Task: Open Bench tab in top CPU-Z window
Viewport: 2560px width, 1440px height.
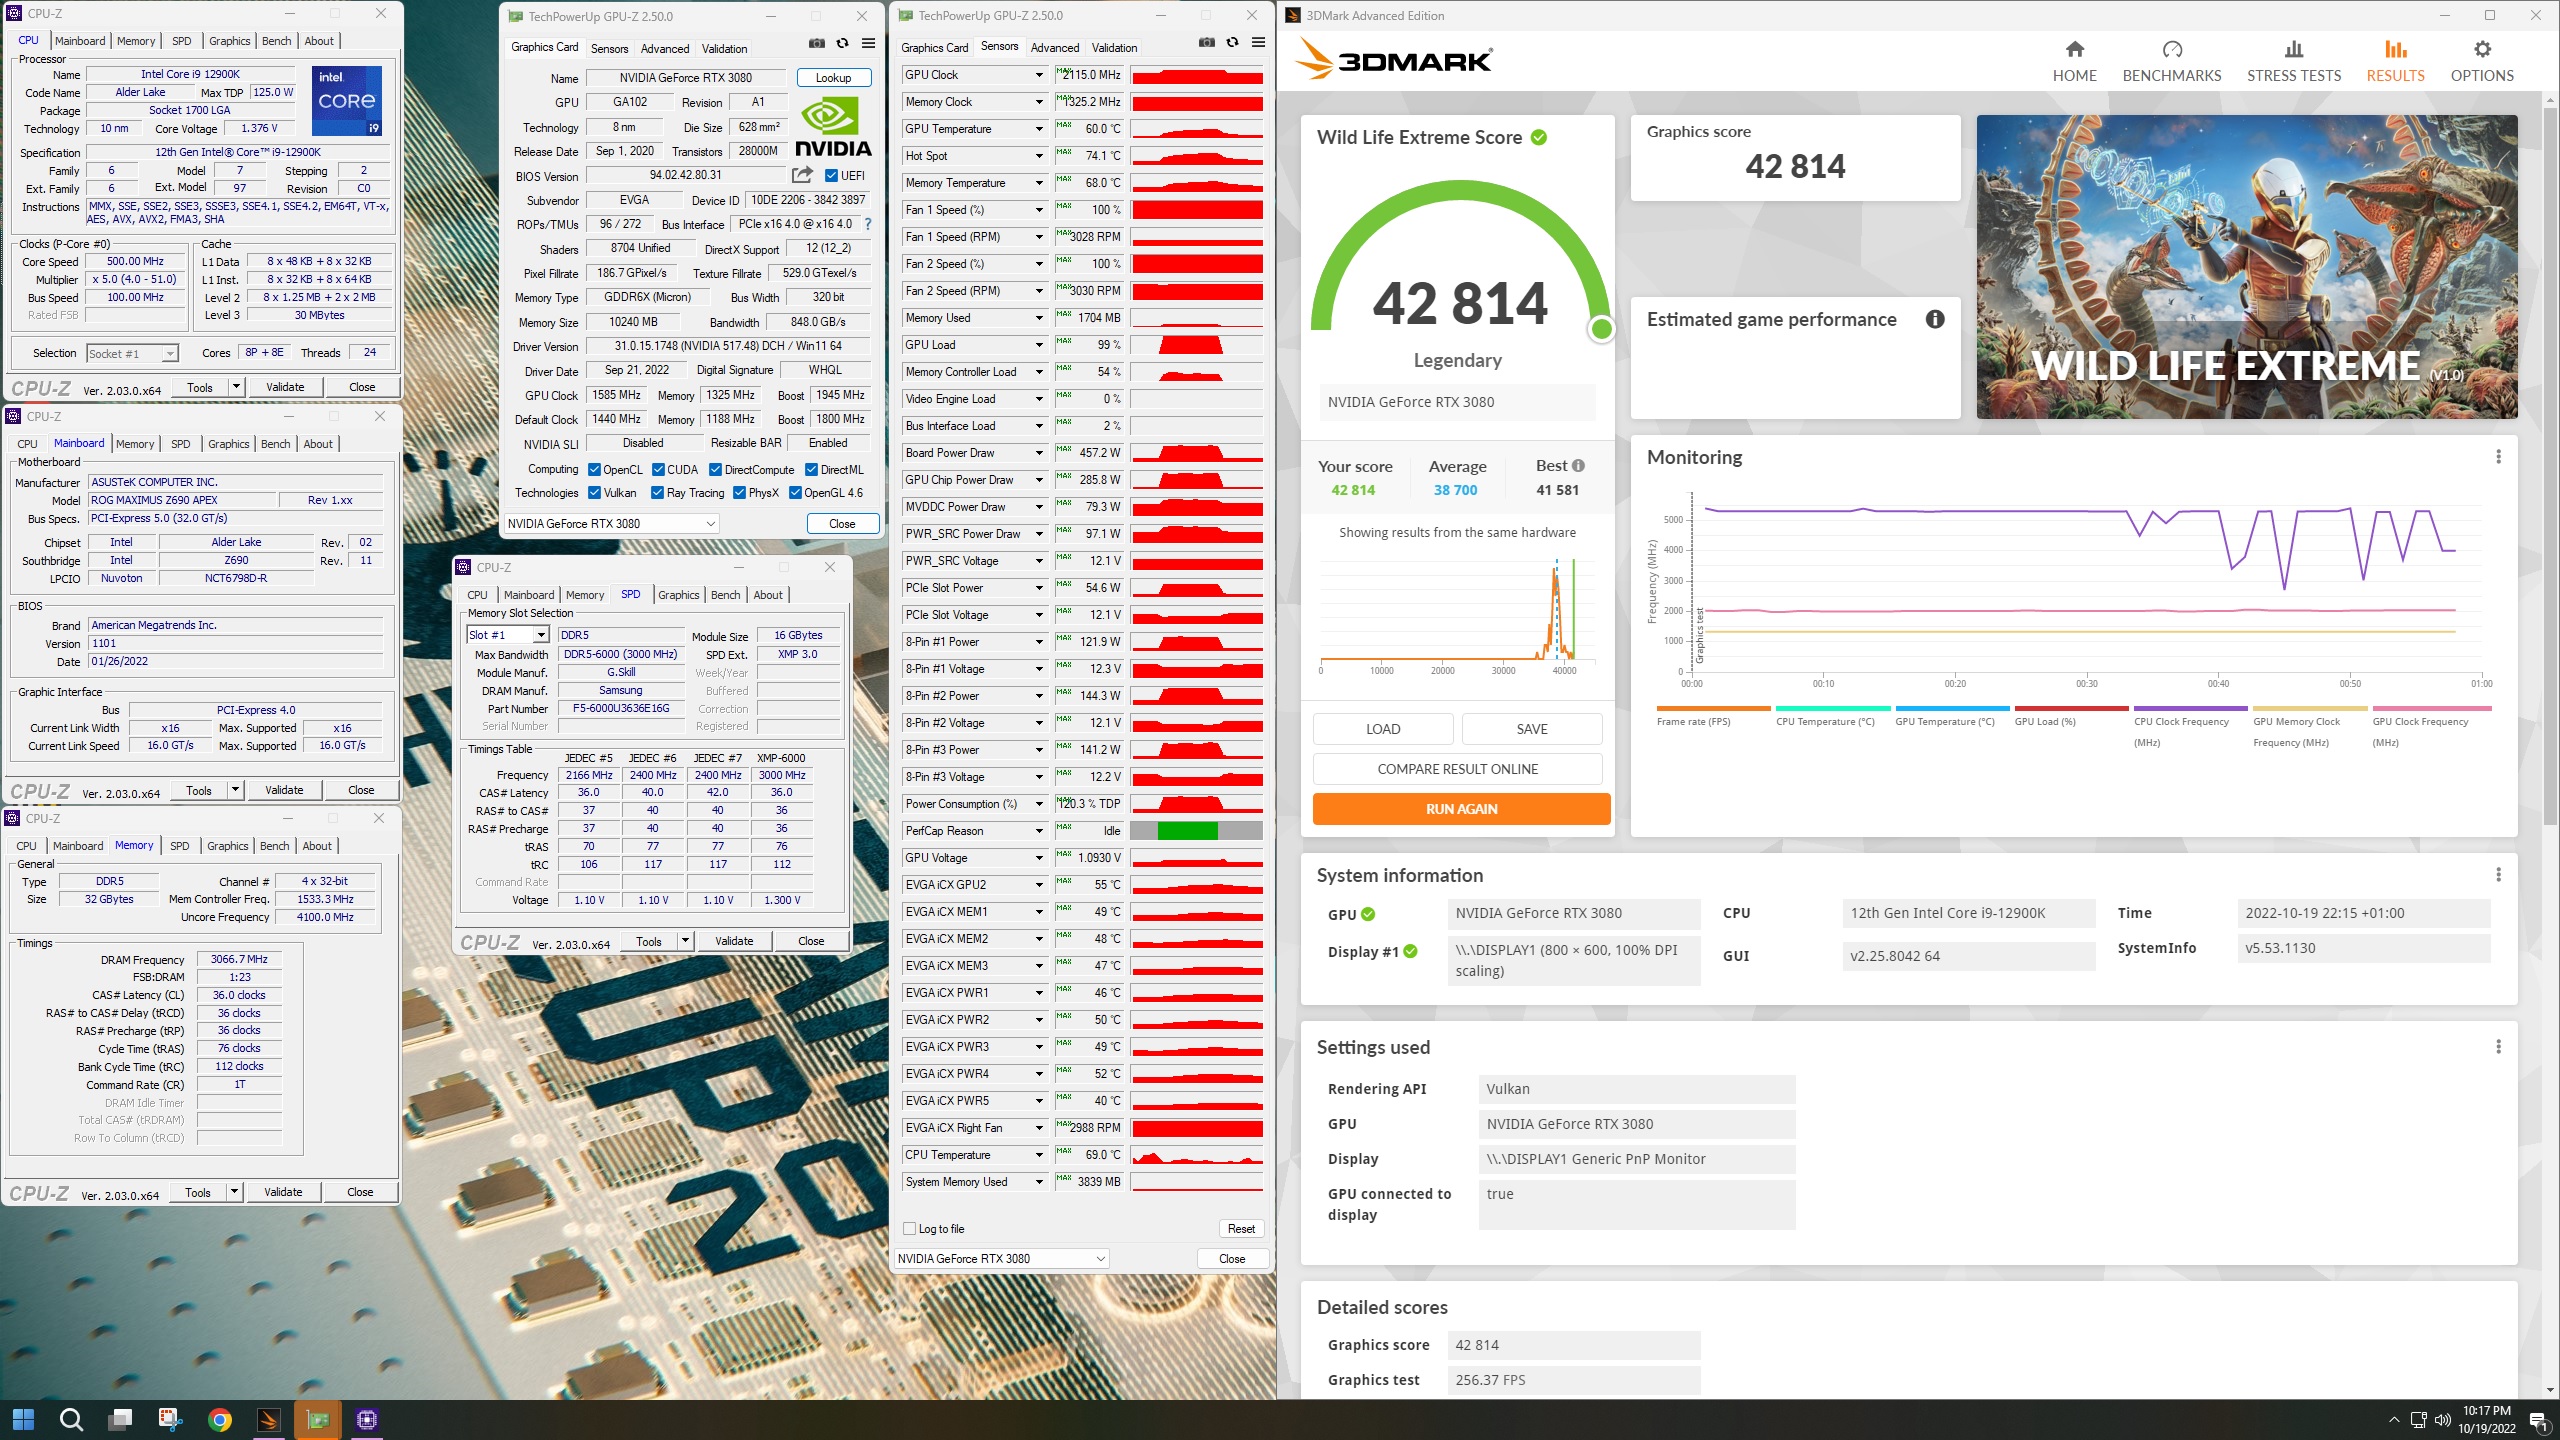Action: point(277,41)
